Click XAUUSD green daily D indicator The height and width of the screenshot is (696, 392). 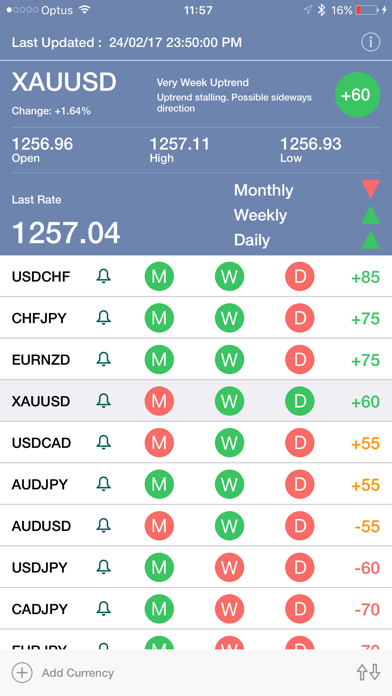(x=300, y=401)
